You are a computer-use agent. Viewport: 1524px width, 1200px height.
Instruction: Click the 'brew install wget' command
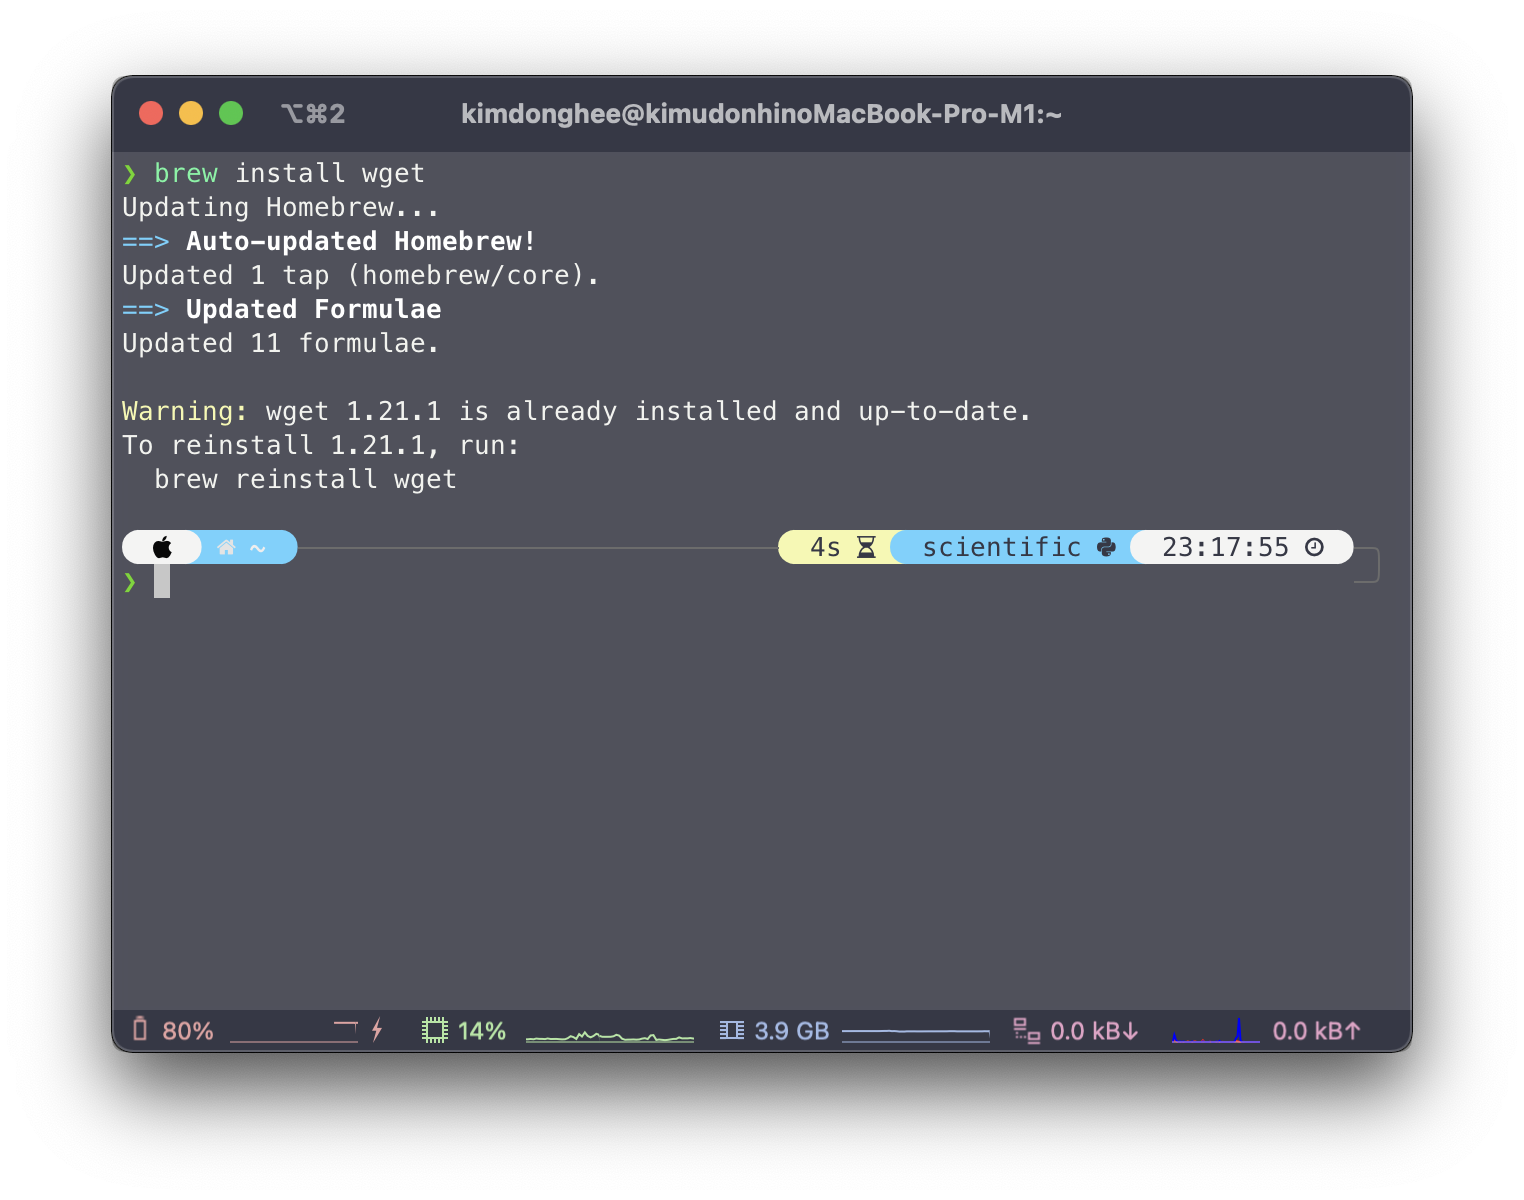coord(289,173)
